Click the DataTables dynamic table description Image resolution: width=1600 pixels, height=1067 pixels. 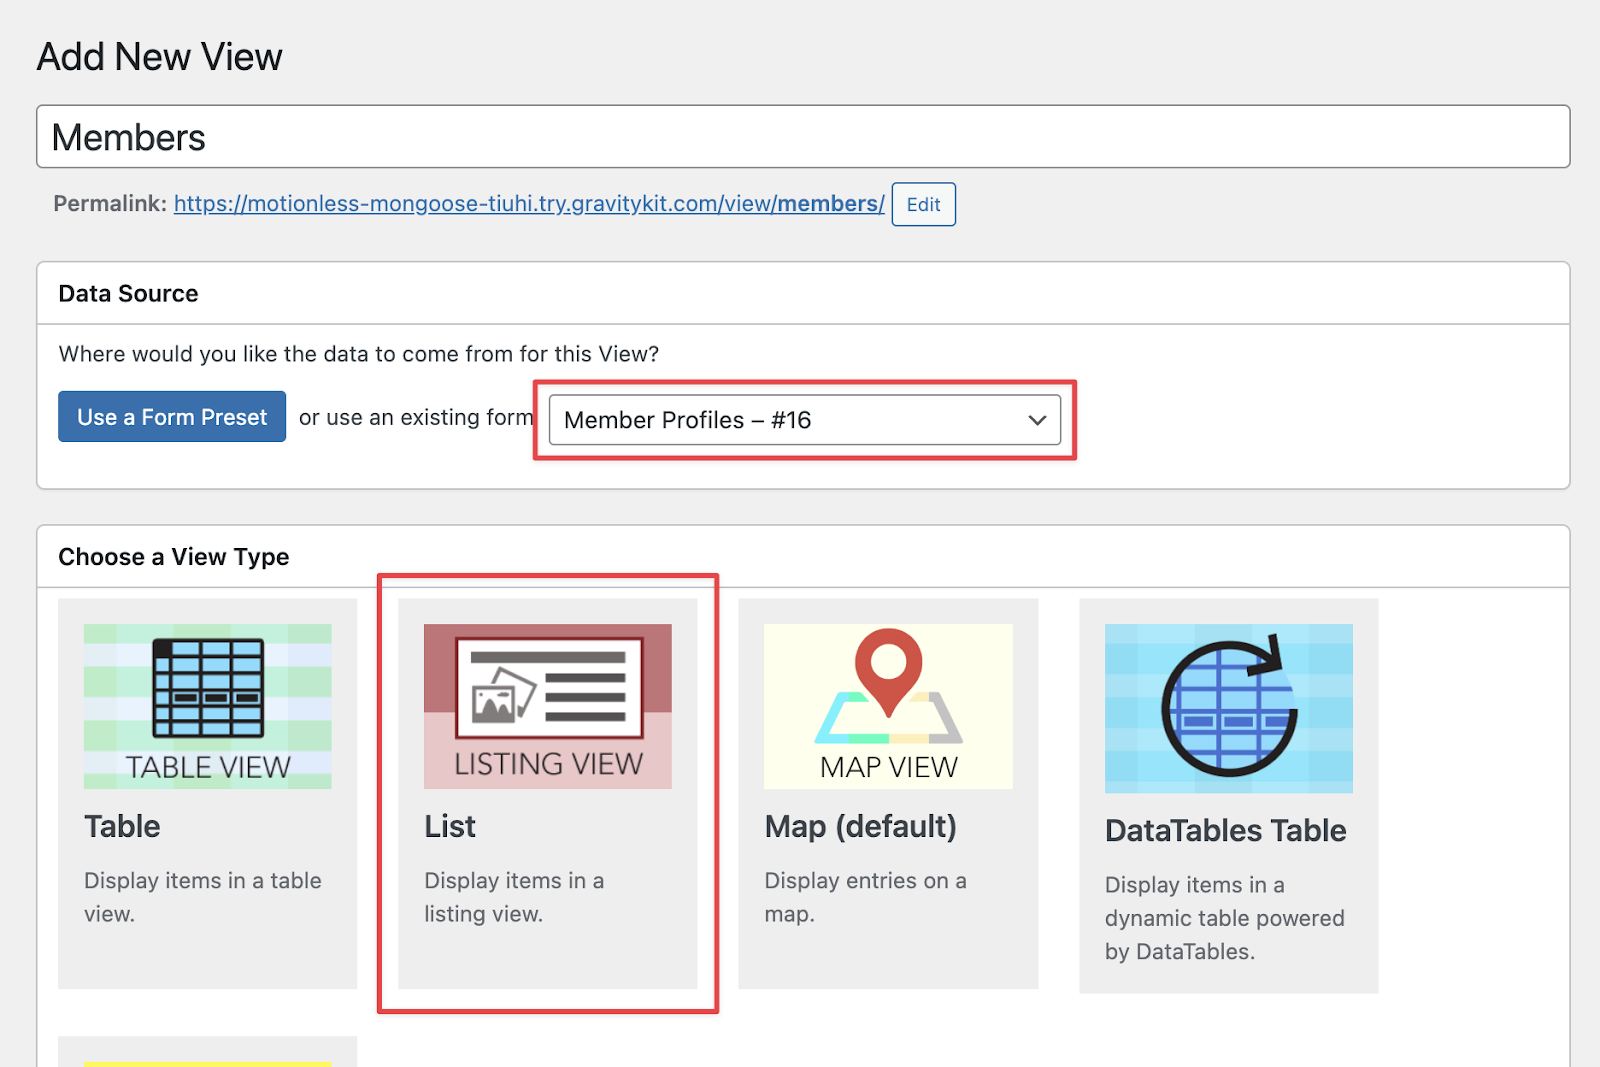coord(1224,918)
